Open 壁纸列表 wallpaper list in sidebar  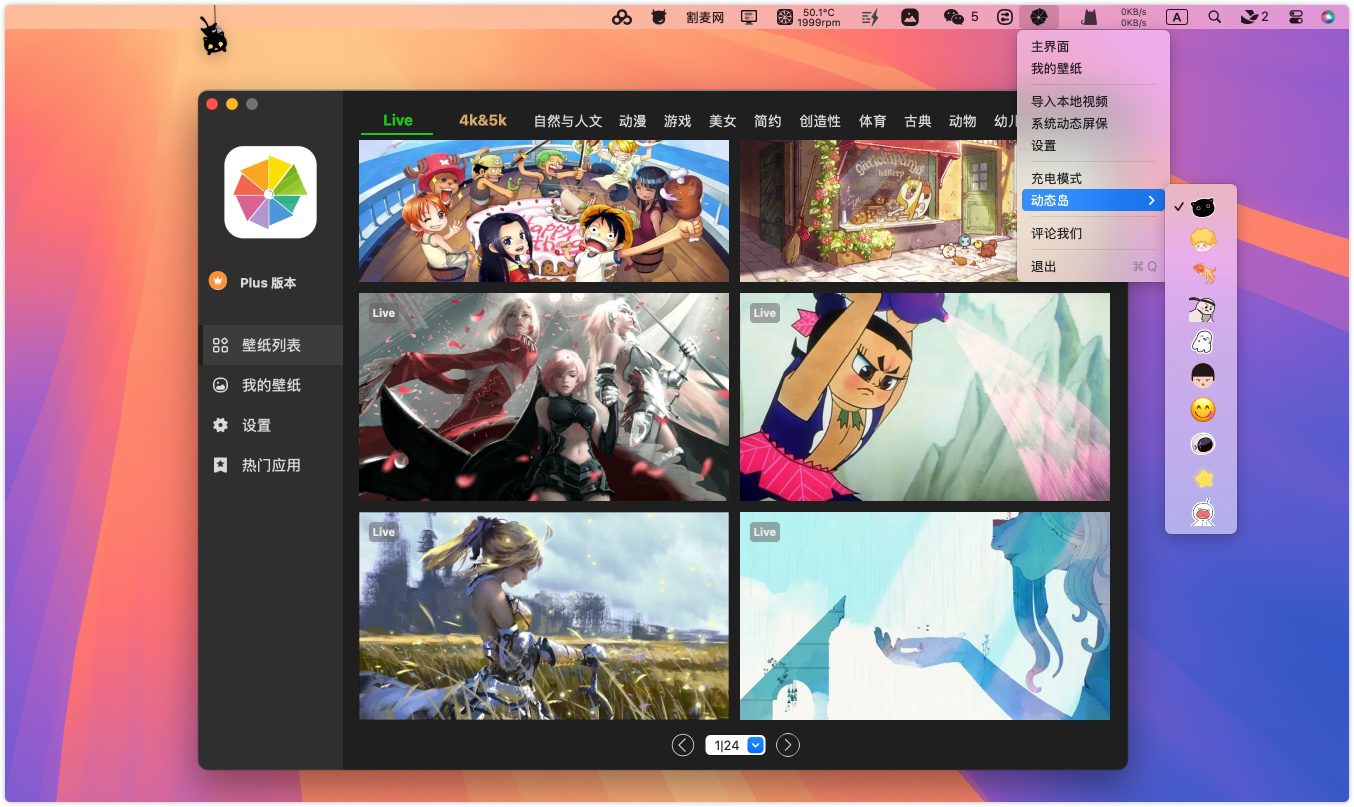[x=271, y=345]
